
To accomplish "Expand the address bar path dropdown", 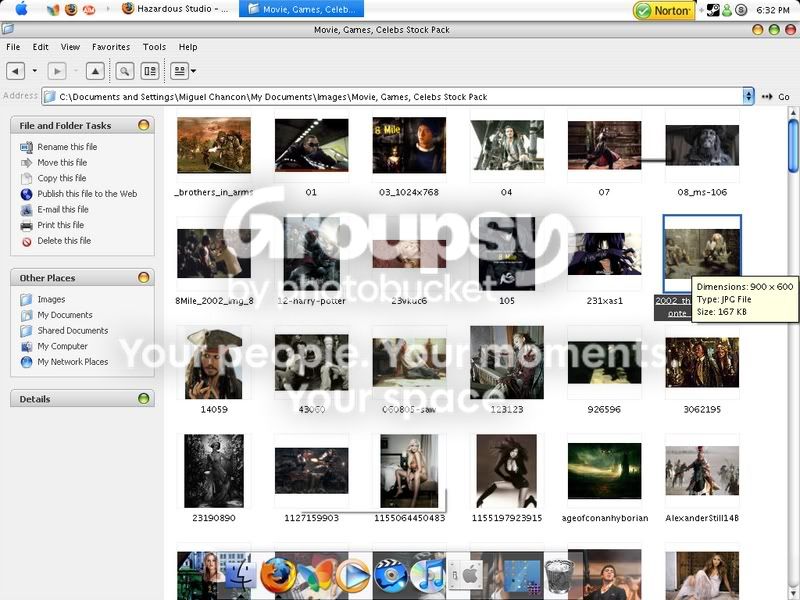I will click(748, 96).
